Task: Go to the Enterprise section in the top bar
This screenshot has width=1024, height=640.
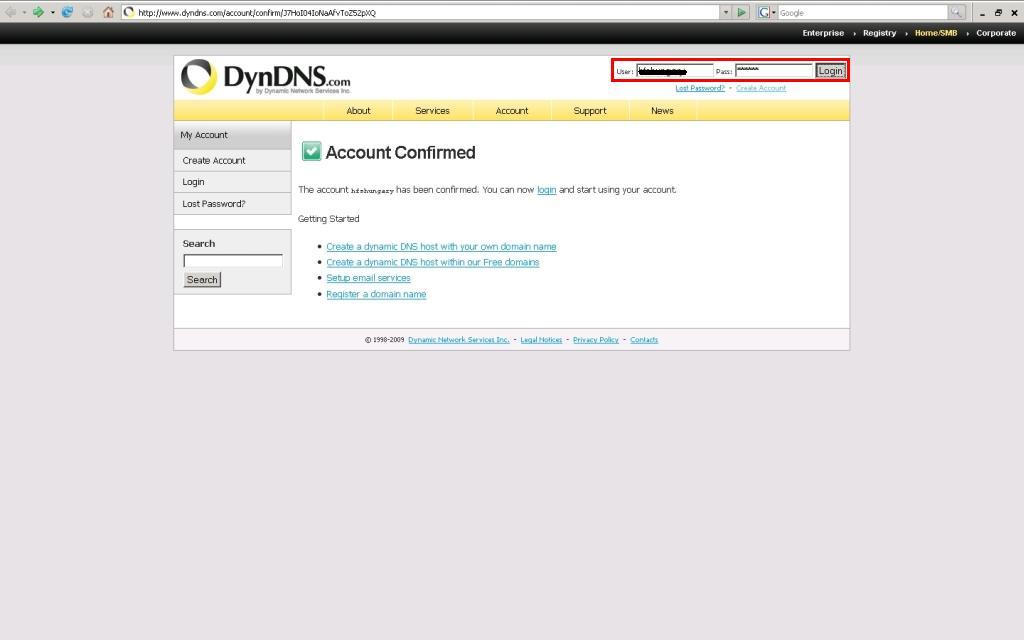Action: pyautogui.click(x=823, y=33)
